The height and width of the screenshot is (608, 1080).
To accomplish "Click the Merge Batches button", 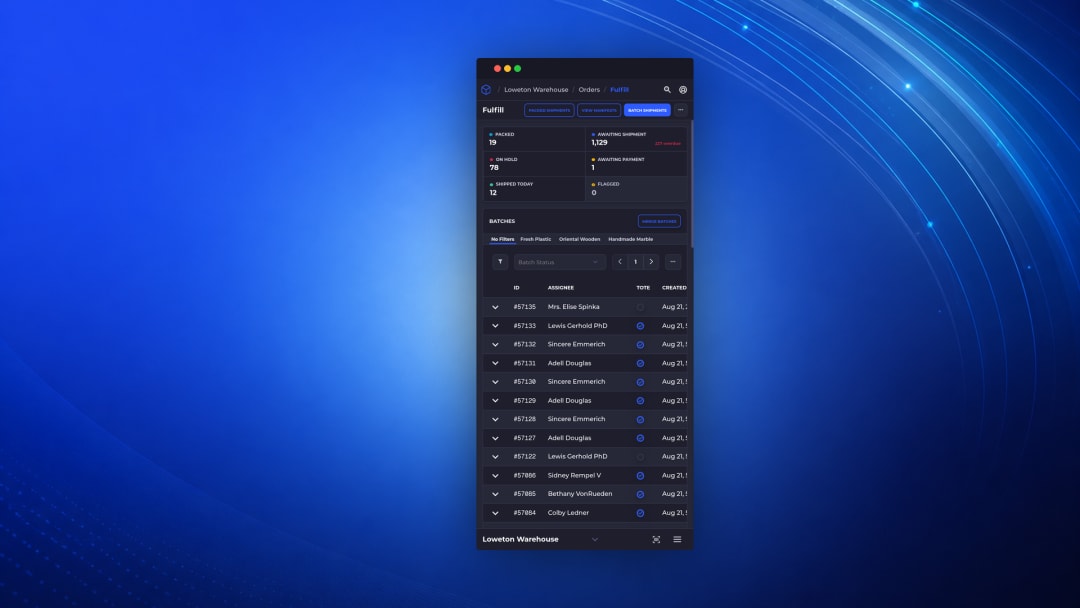I will [x=659, y=221].
